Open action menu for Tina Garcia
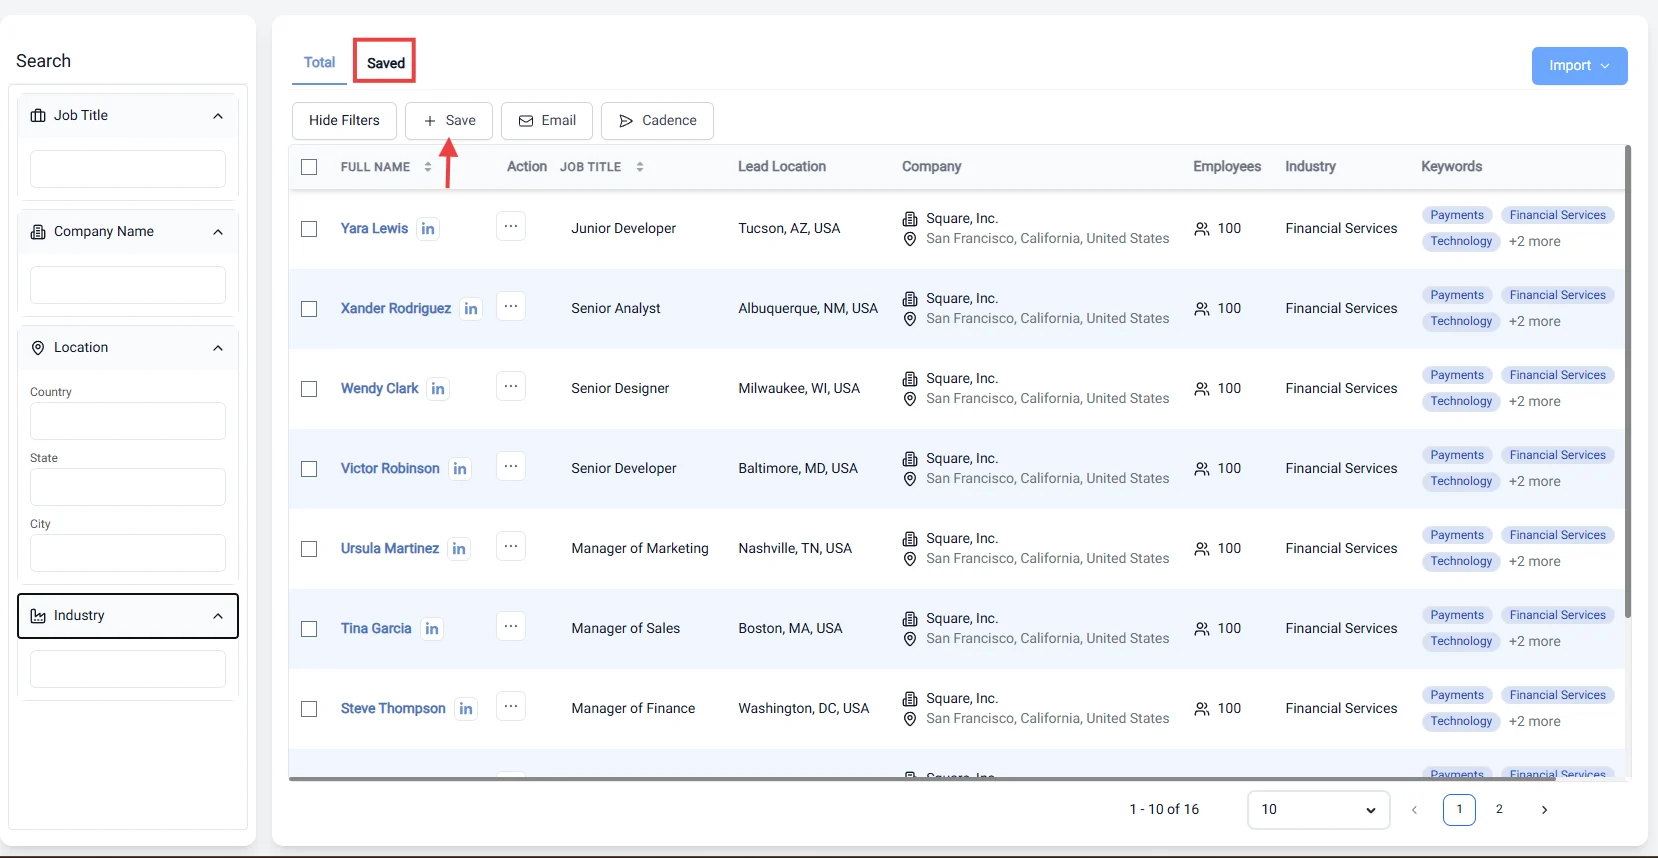 tap(511, 626)
